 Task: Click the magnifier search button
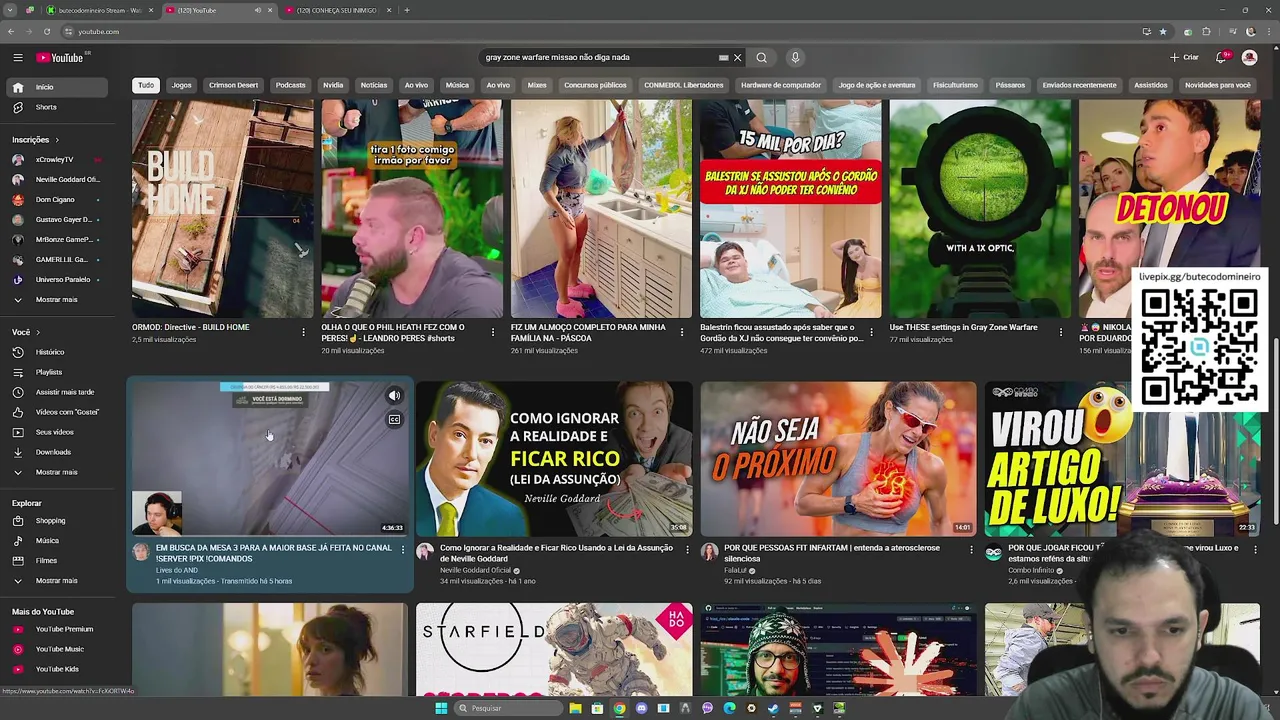tap(761, 57)
